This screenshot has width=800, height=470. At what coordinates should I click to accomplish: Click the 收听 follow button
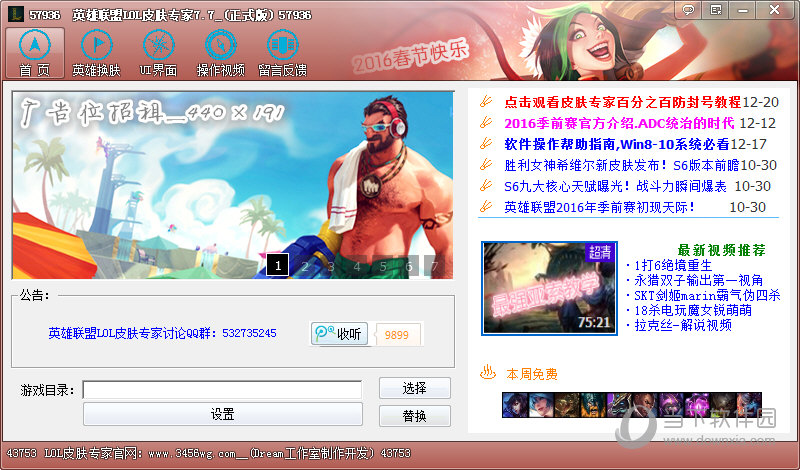tap(339, 334)
